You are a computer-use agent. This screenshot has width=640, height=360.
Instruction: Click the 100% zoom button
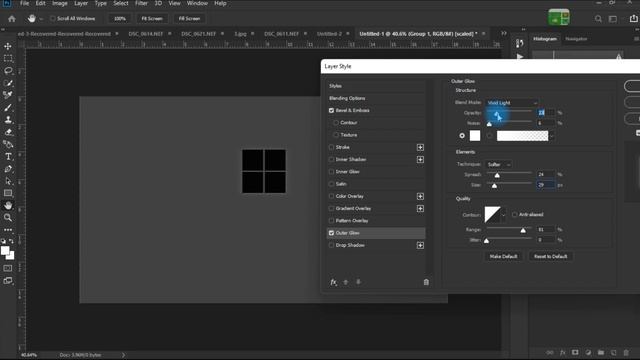point(120,19)
